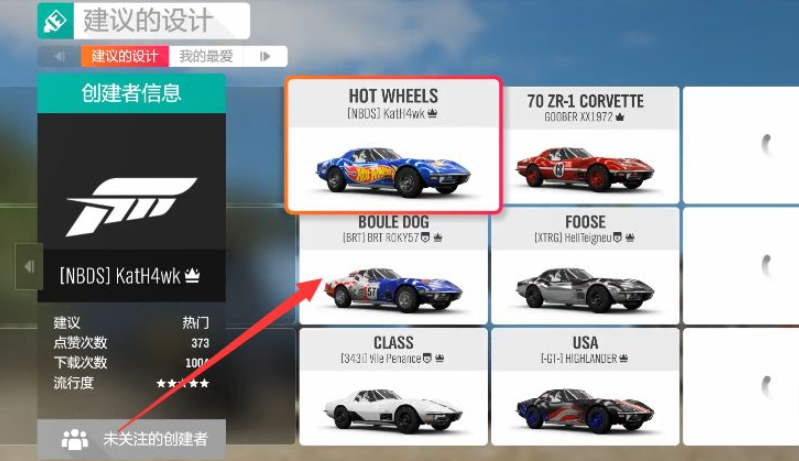
Task: Click the loading card next to FOOSE
Action: point(741,266)
